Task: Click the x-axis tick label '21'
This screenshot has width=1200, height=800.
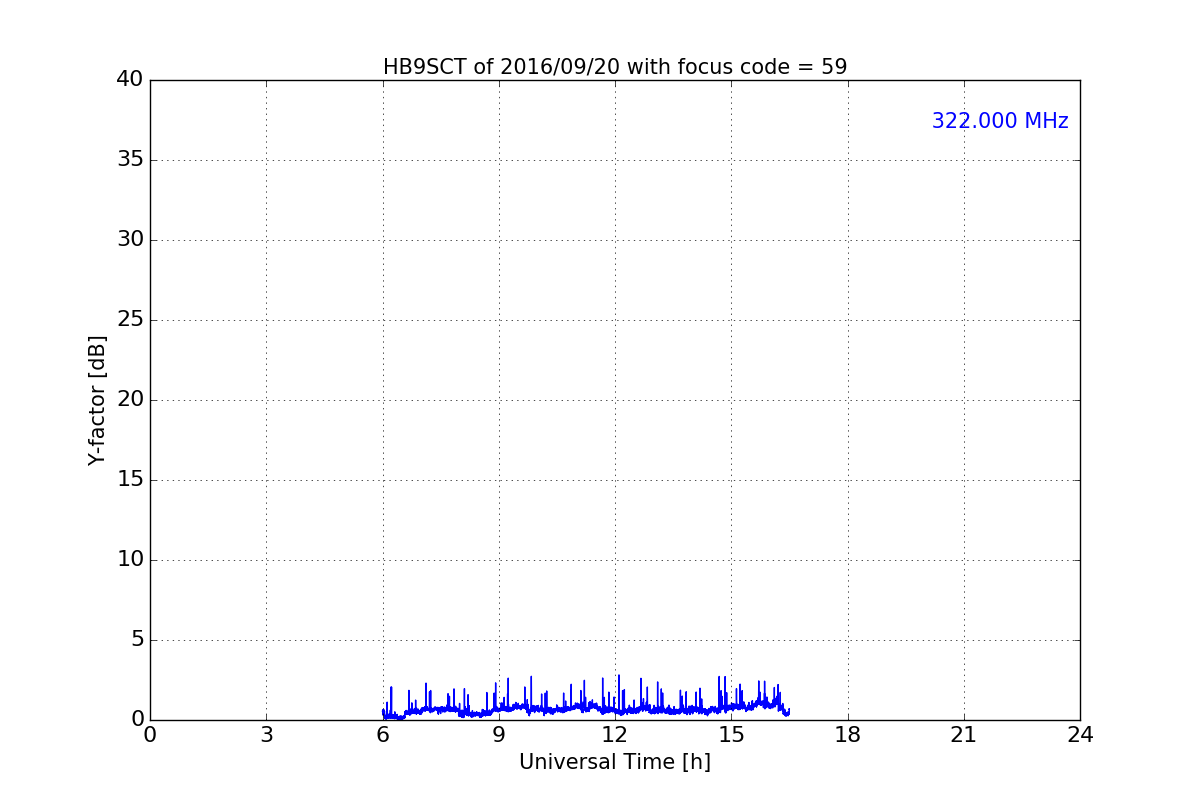Action: tap(964, 735)
